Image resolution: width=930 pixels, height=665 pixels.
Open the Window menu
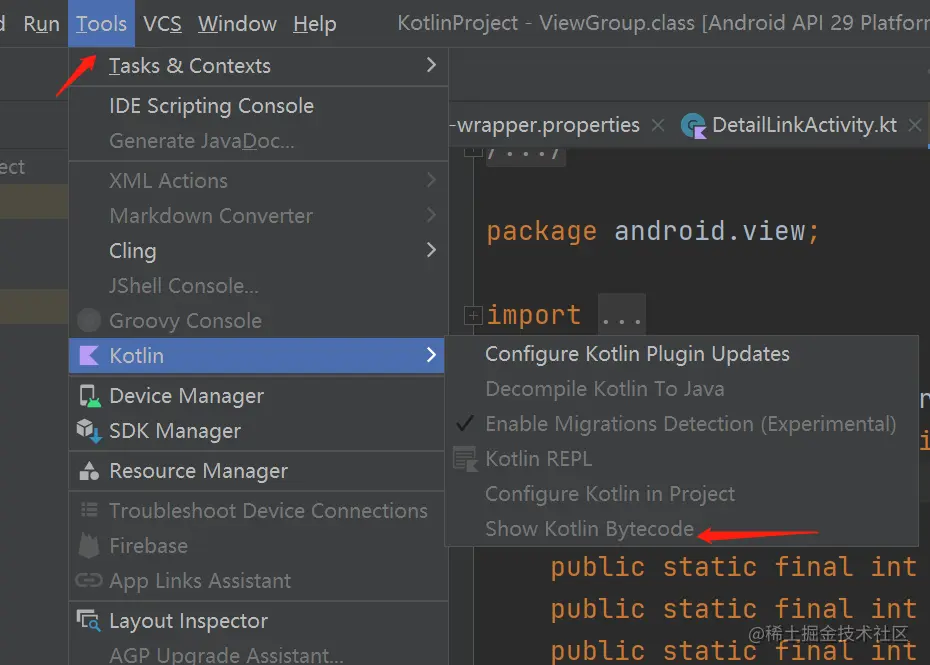coord(237,23)
